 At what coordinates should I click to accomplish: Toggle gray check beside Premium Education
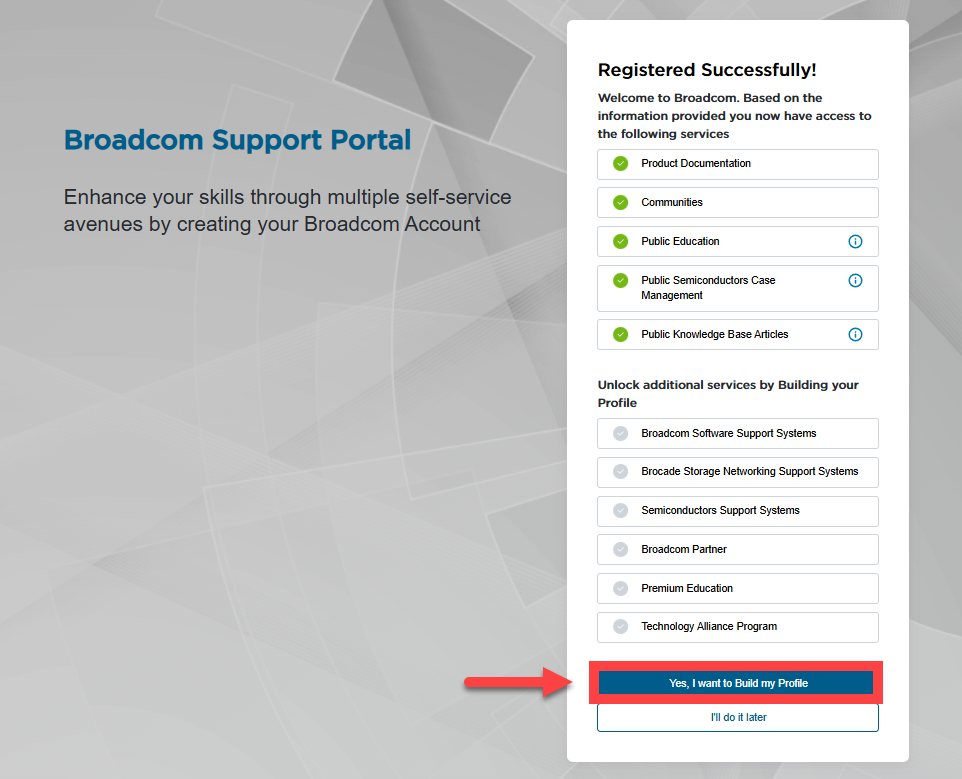tap(620, 589)
